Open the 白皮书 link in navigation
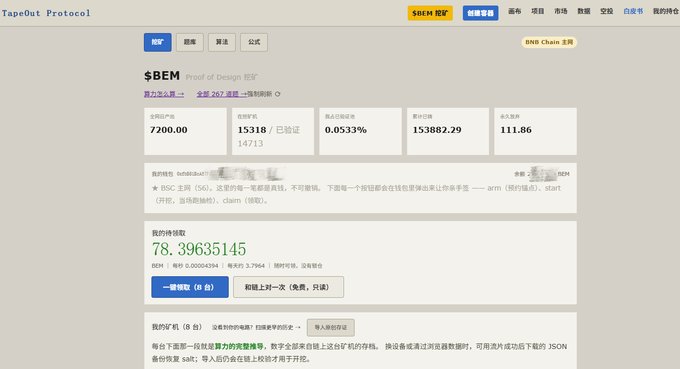Viewport: 680px width, 369px height. click(633, 11)
